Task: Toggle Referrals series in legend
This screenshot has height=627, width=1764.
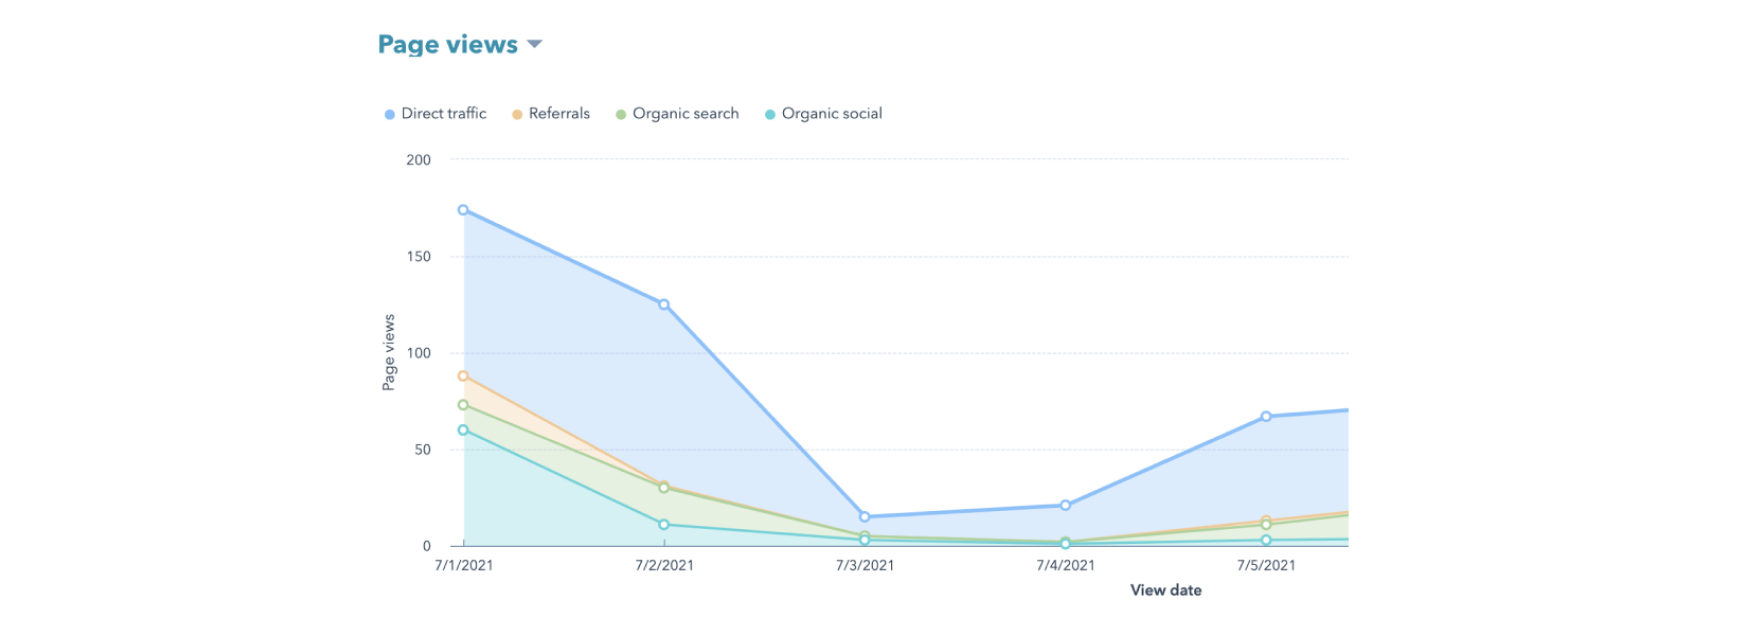Action: coord(559,114)
